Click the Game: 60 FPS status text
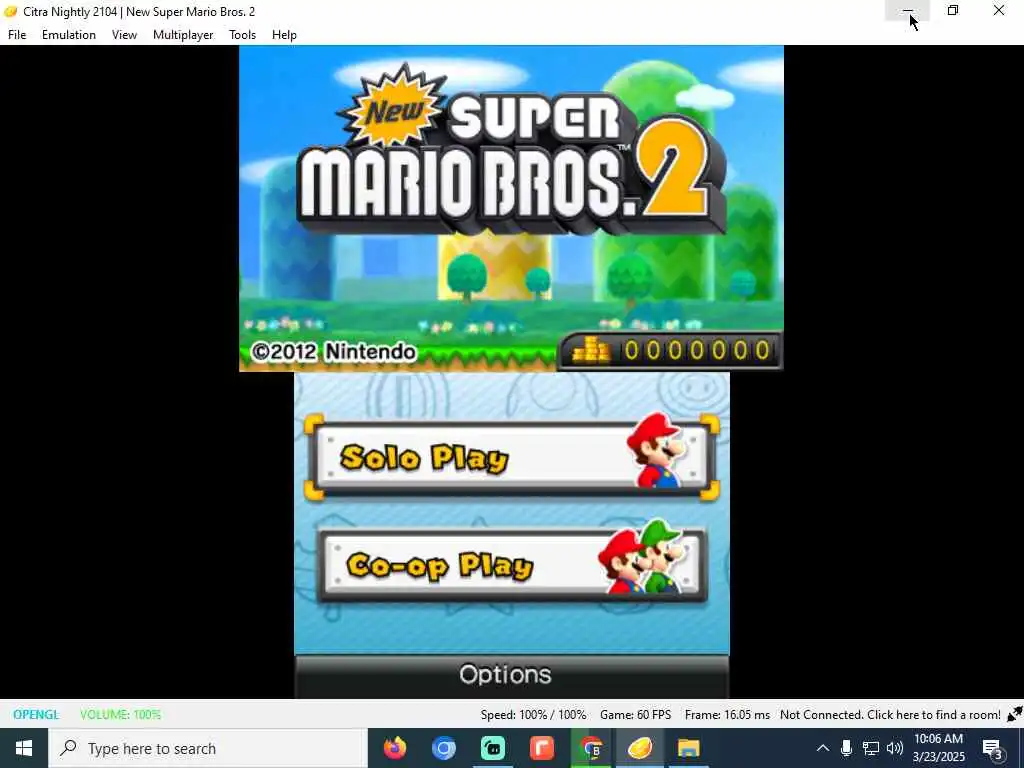The image size is (1024, 768). 635,714
